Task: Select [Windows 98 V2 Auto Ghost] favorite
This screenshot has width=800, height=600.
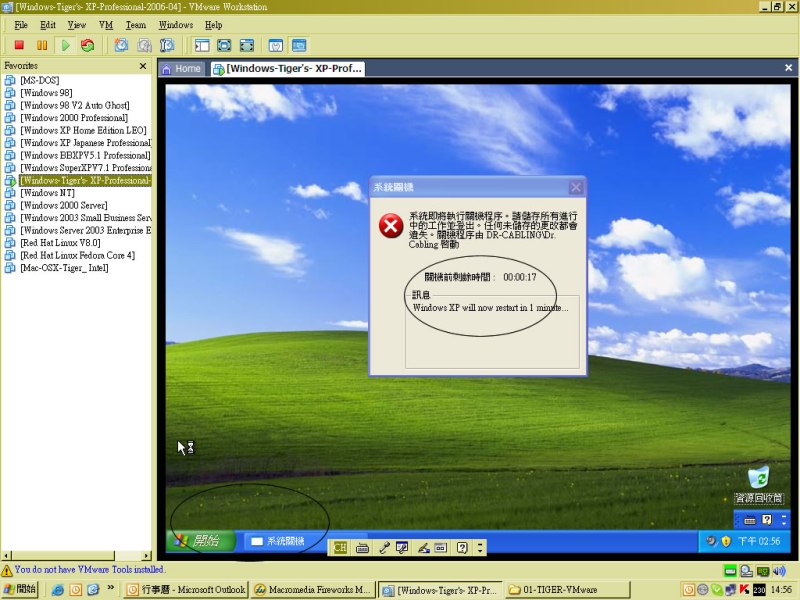Action: coord(74,105)
